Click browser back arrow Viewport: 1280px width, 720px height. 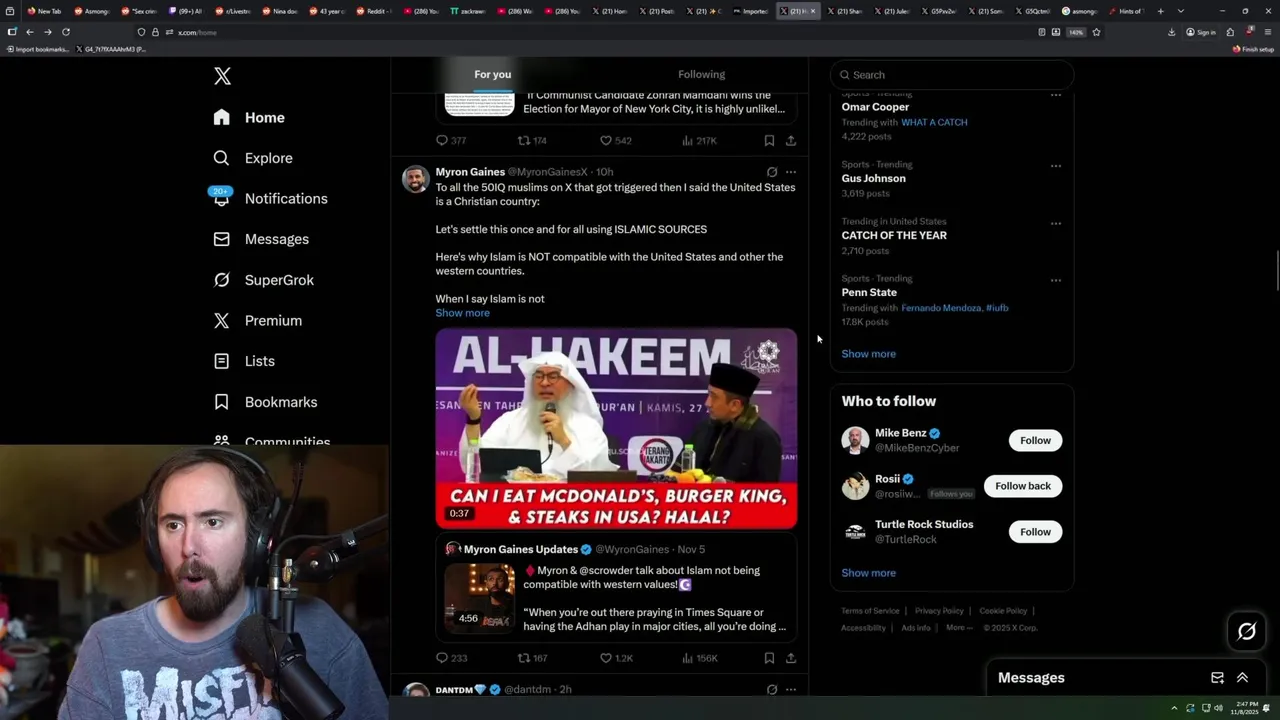[30, 32]
